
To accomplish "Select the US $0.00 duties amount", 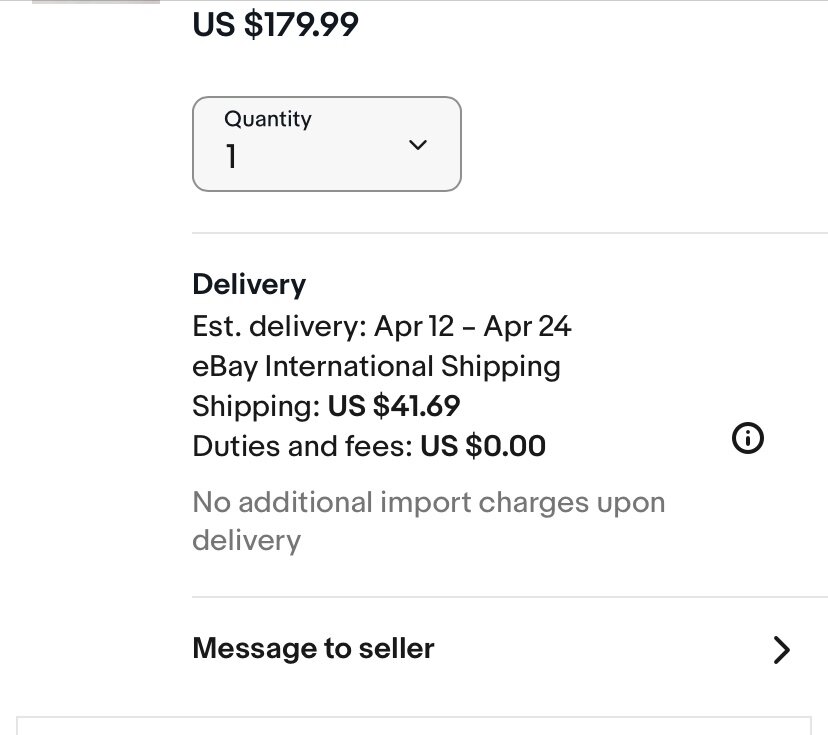I will (483, 446).
